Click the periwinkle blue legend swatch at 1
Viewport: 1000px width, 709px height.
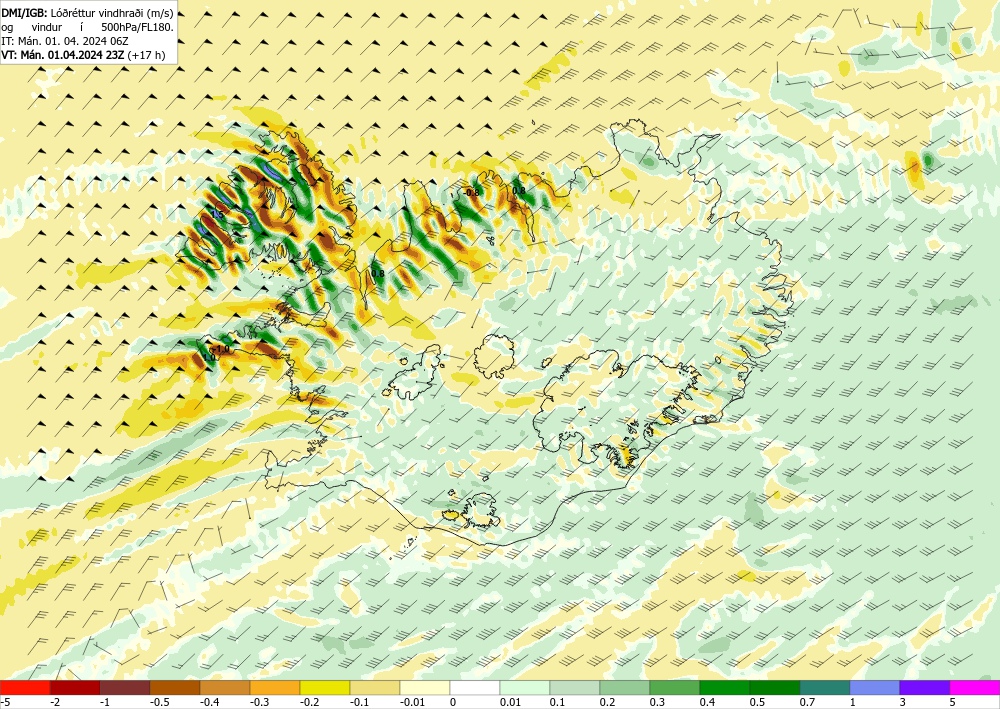click(875, 688)
